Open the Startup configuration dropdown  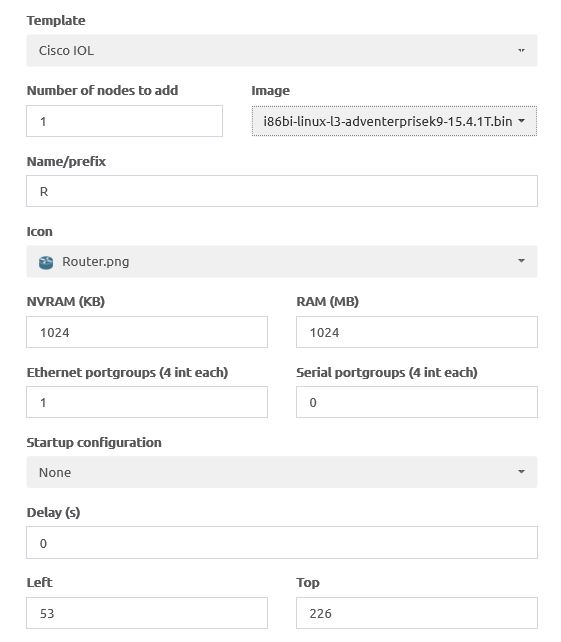[x=282, y=472]
